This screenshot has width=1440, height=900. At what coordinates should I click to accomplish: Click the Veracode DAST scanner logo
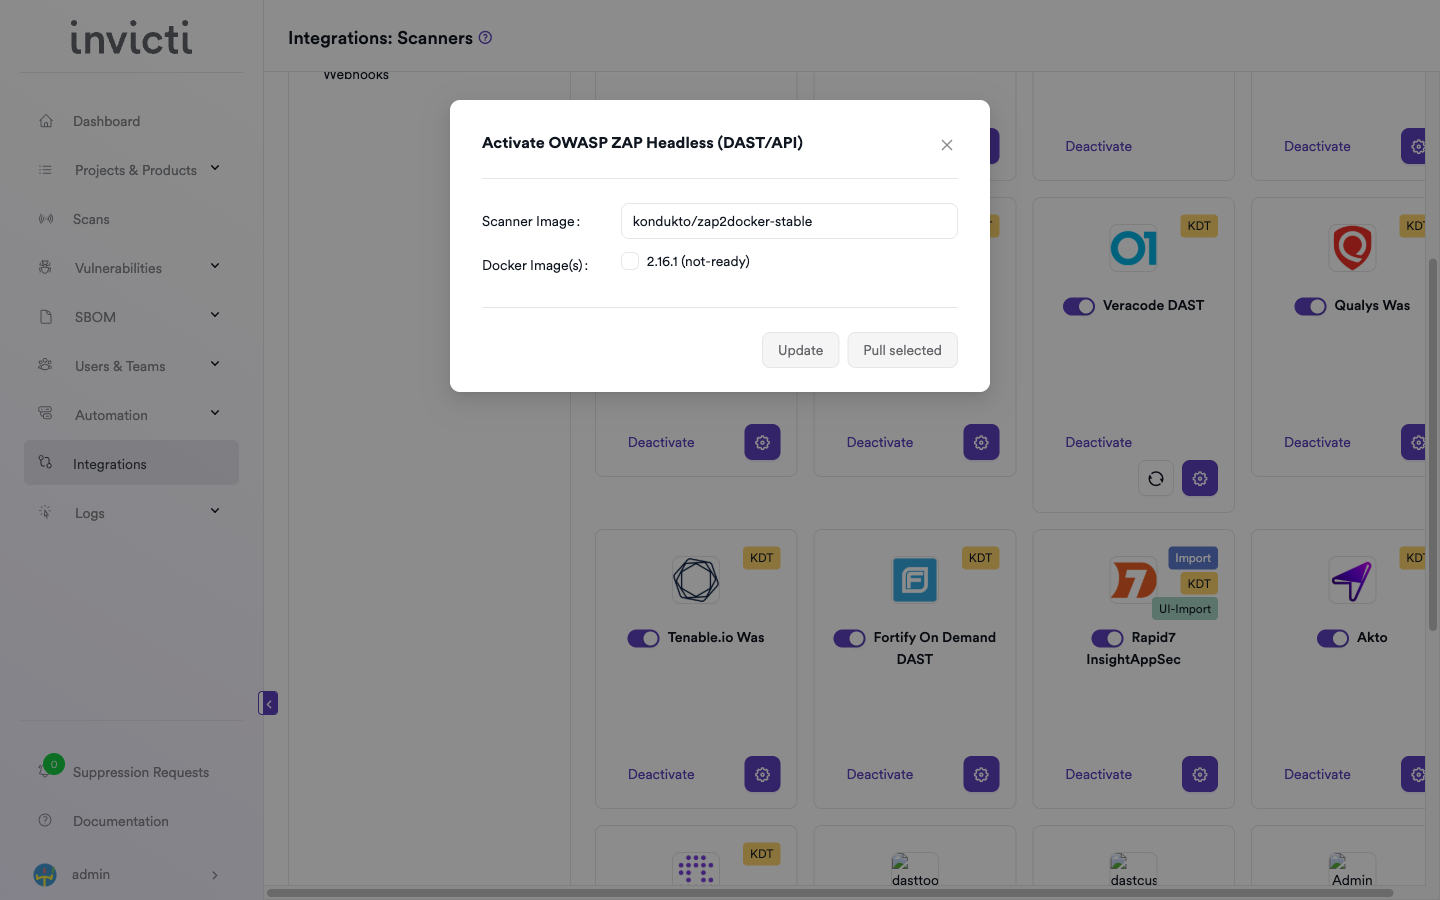(1133, 248)
